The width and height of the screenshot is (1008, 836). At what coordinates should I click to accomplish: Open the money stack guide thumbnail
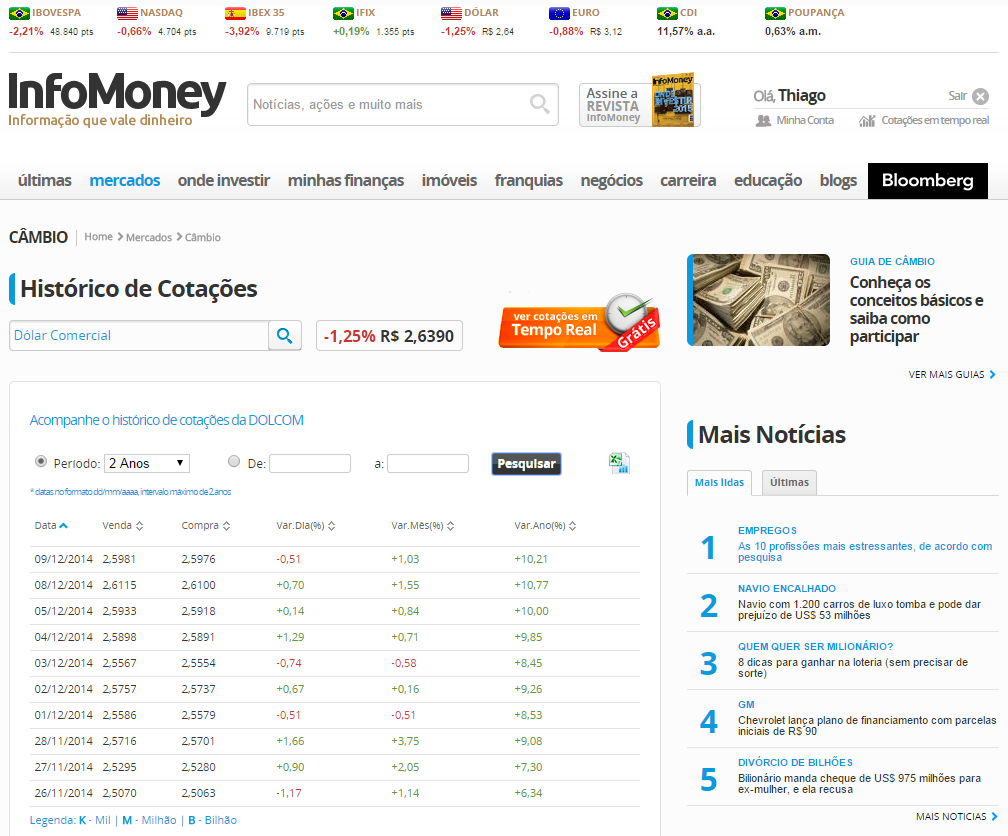[759, 300]
